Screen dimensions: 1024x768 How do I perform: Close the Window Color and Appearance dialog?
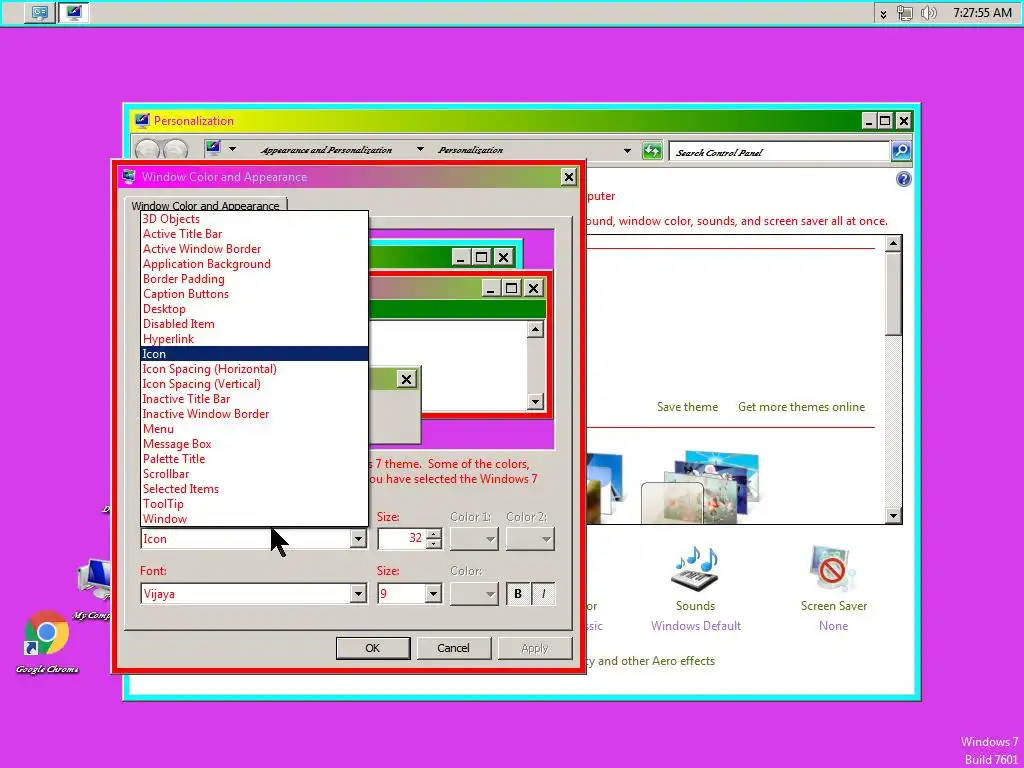(x=569, y=177)
